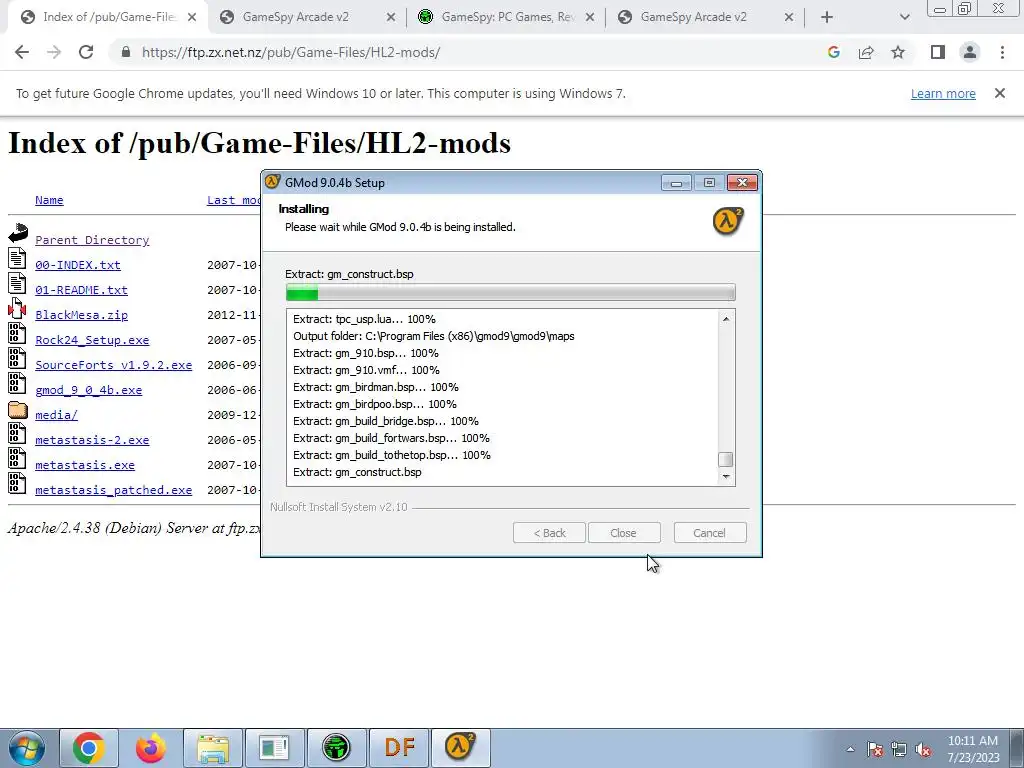Click the Parent Directory back-arrow icon

click(x=18, y=233)
